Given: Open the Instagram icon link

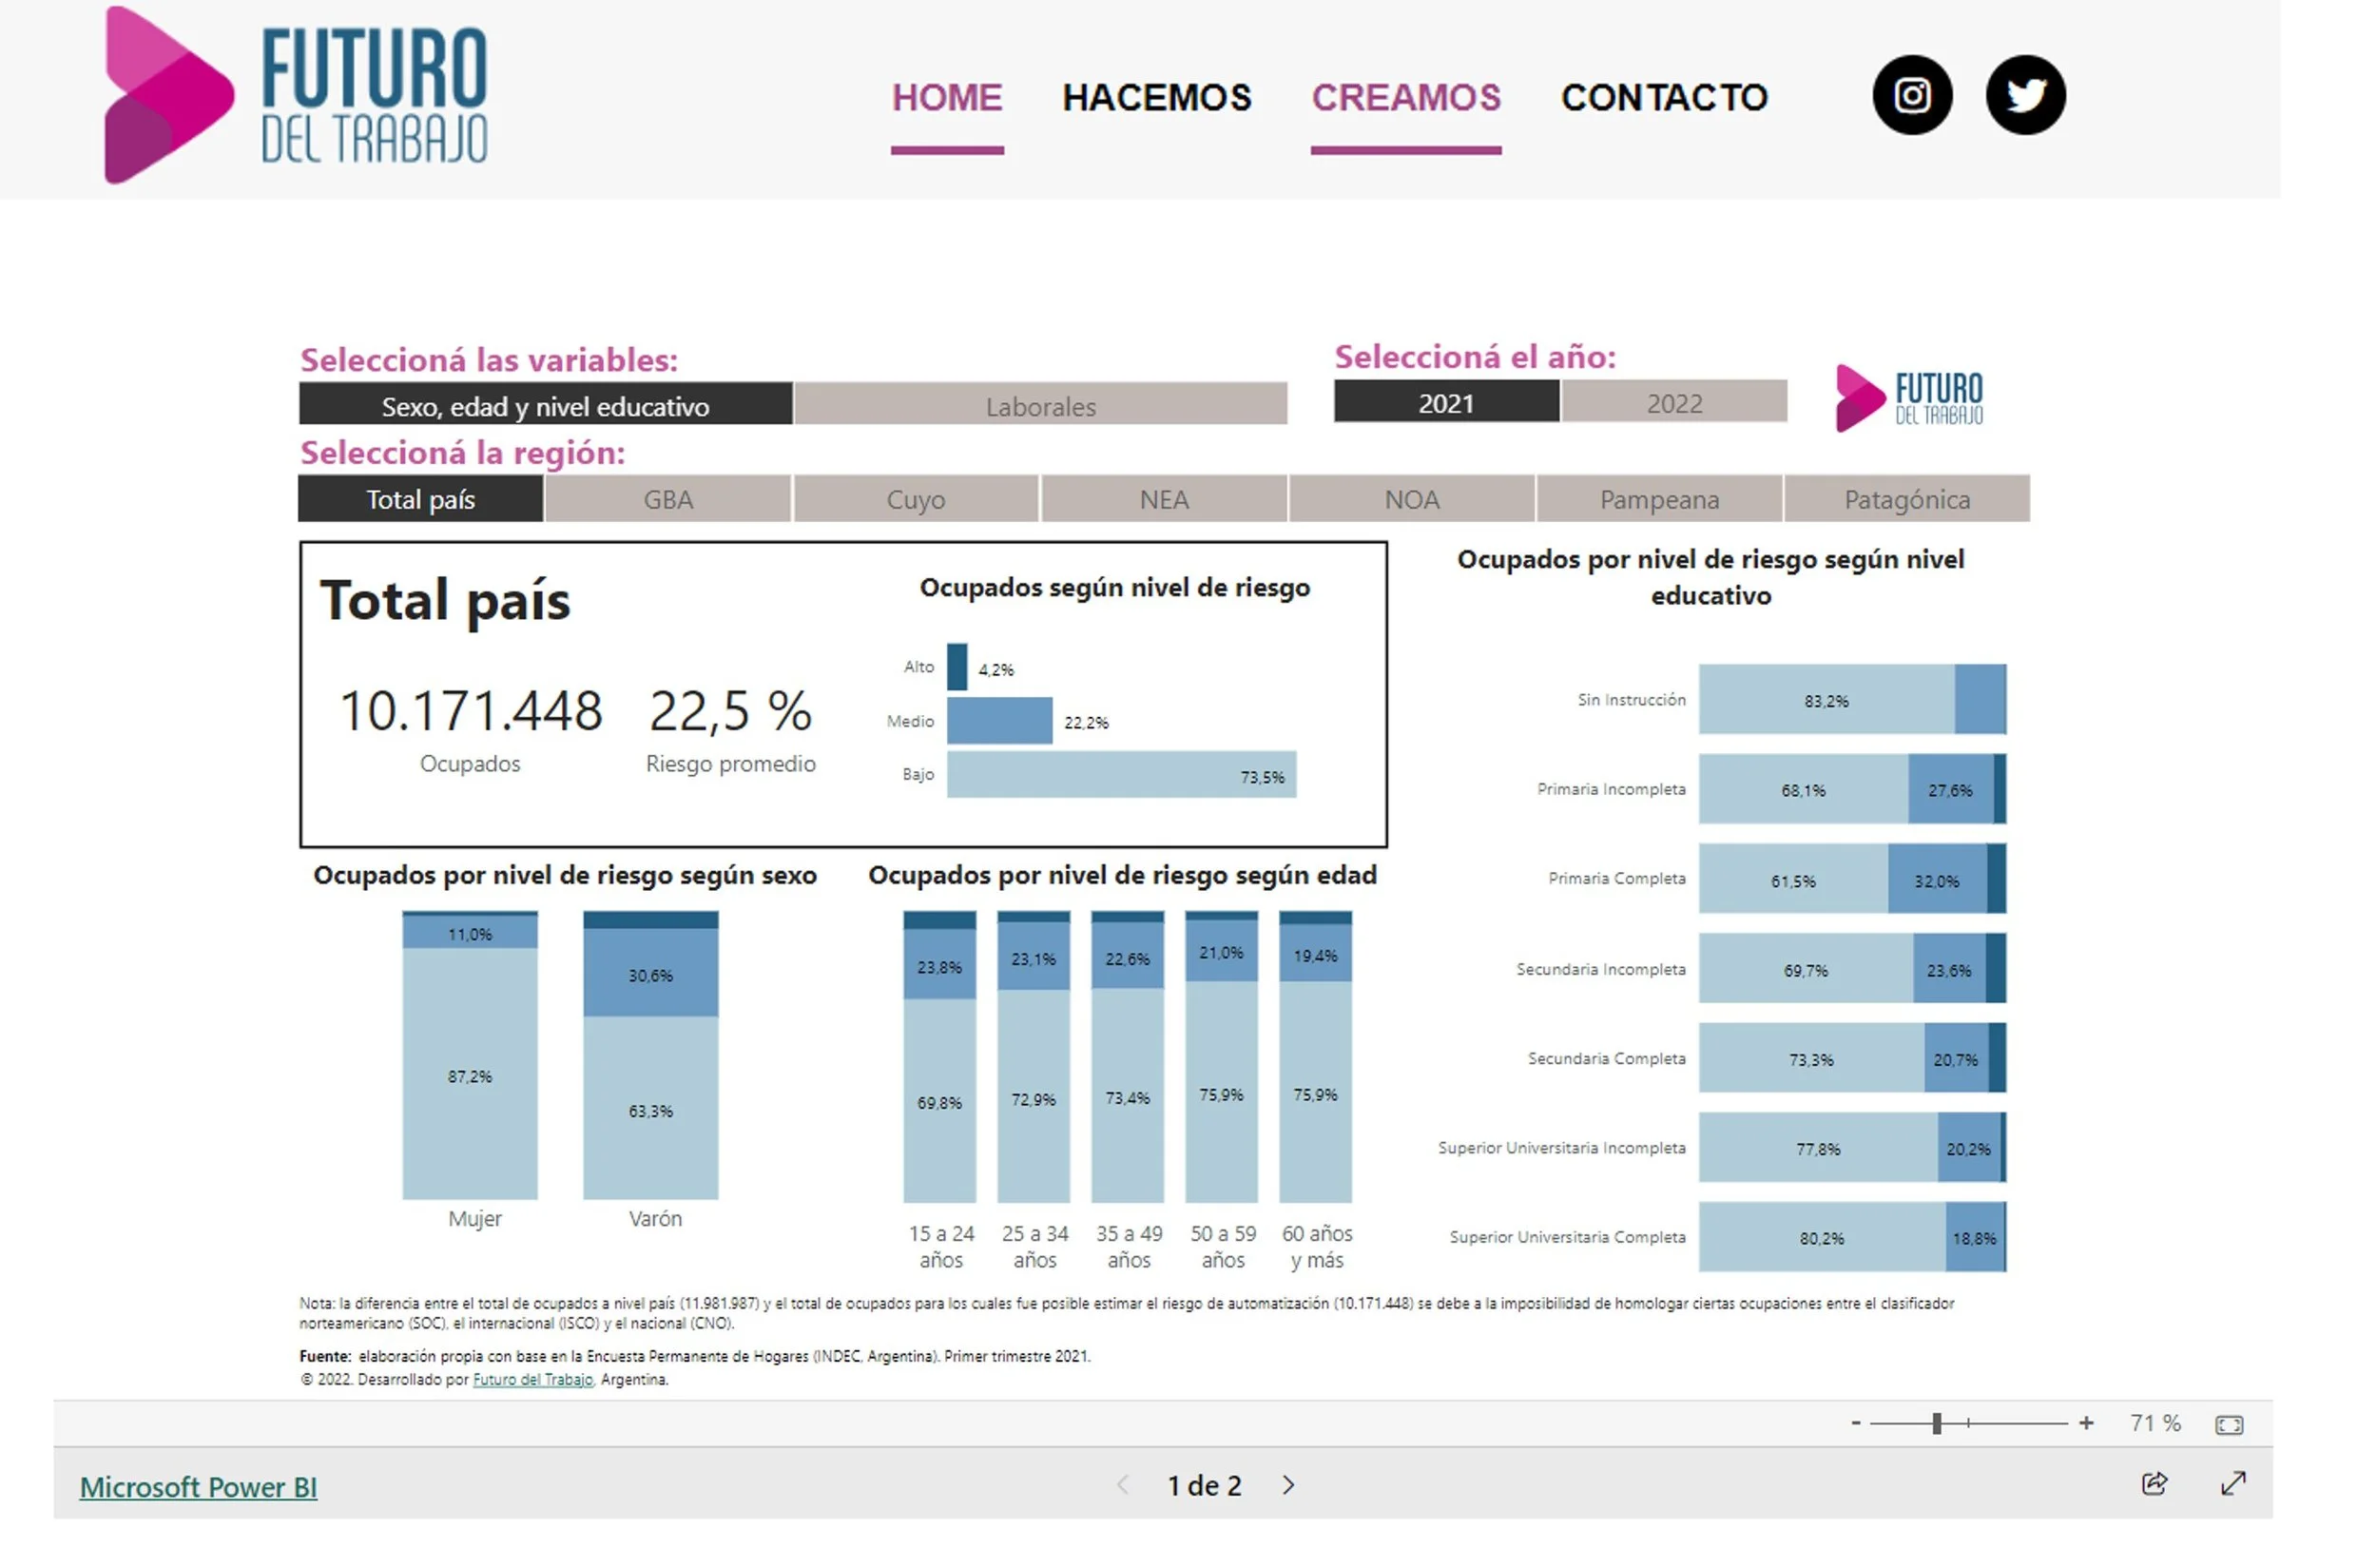Looking at the screenshot, I should (1911, 96).
